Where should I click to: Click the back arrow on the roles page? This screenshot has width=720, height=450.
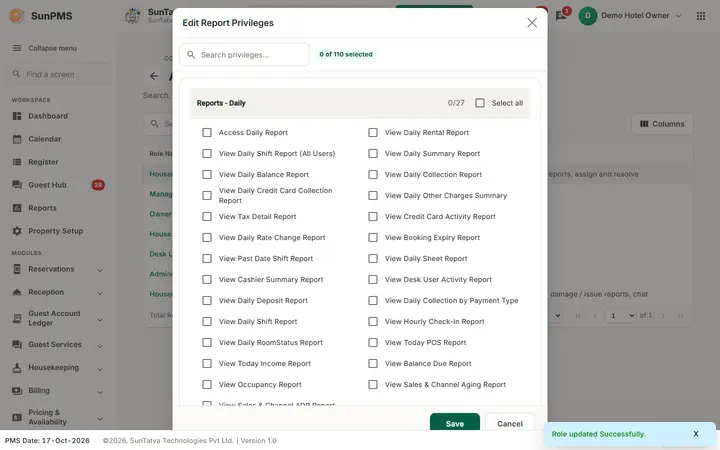click(x=154, y=76)
